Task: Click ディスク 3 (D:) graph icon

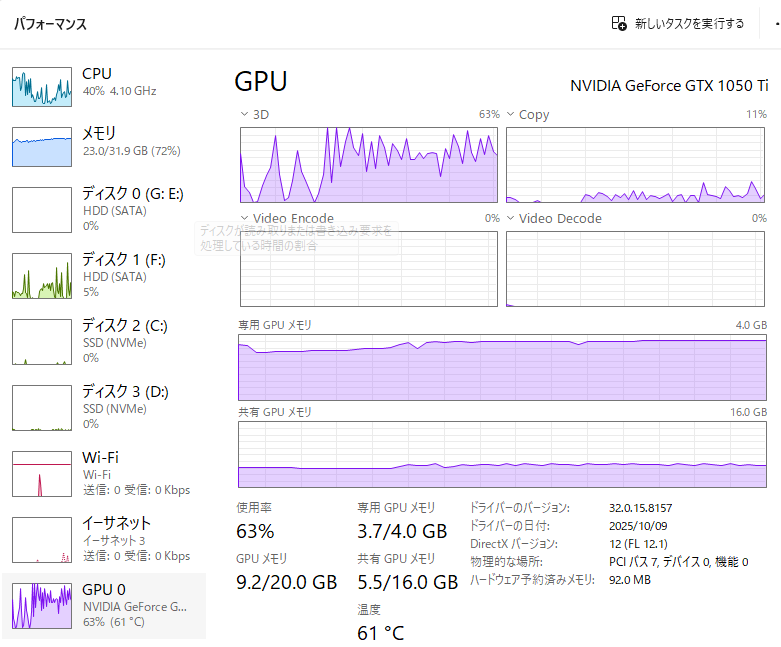Action: tap(41, 408)
